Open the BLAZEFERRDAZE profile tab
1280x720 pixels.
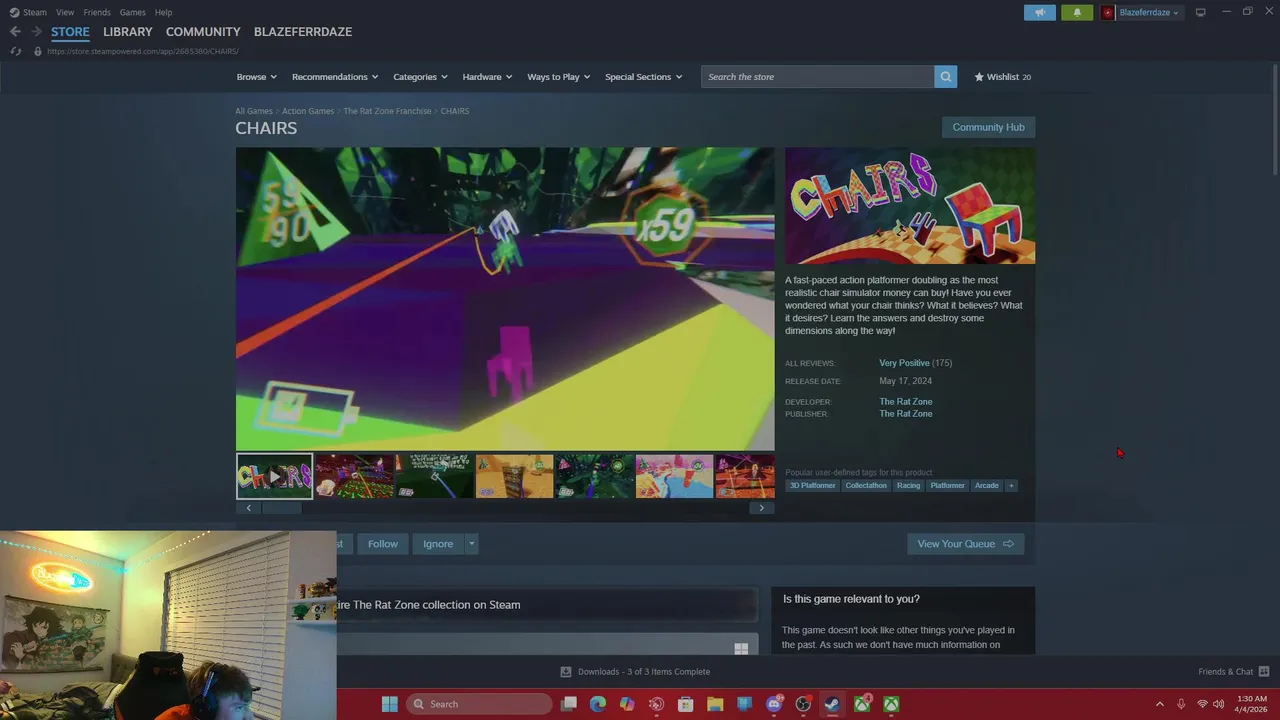[303, 32]
